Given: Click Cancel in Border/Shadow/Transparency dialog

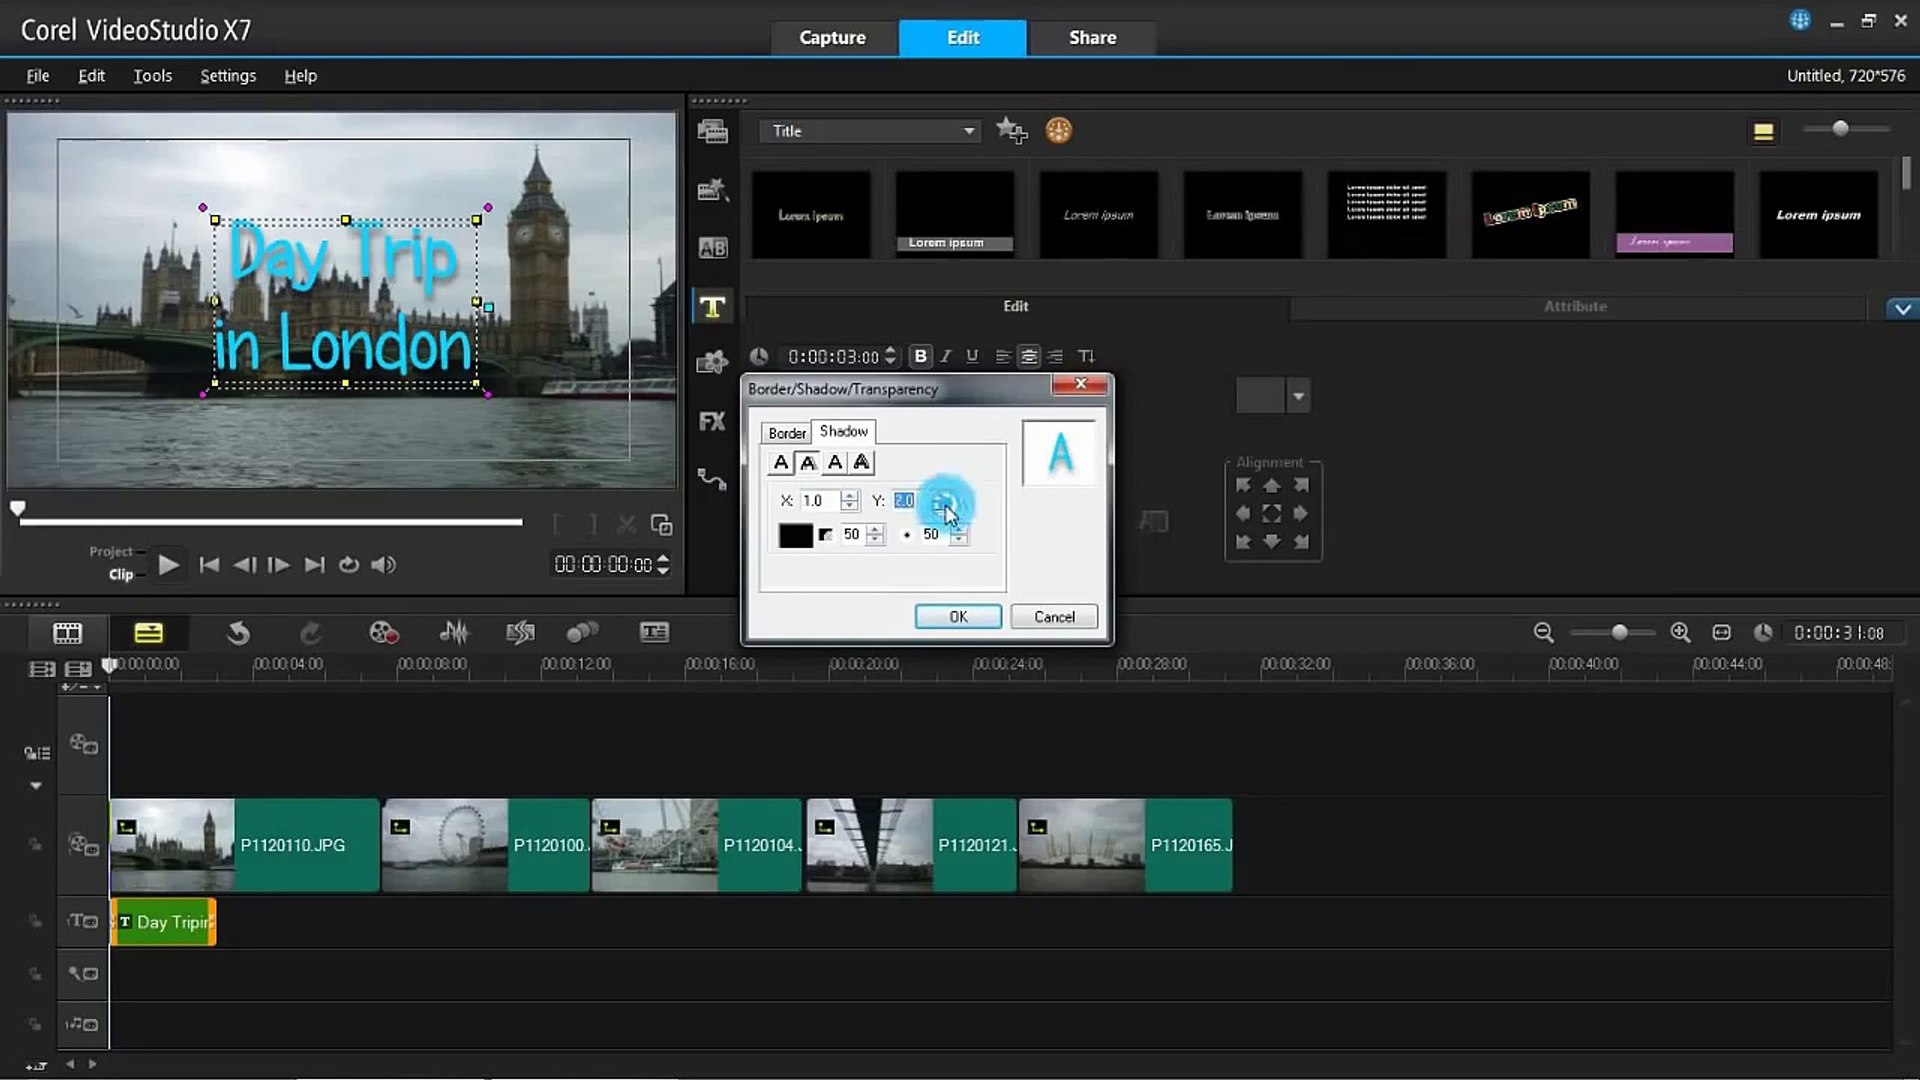Looking at the screenshot, I should [x=1054, y=617].
